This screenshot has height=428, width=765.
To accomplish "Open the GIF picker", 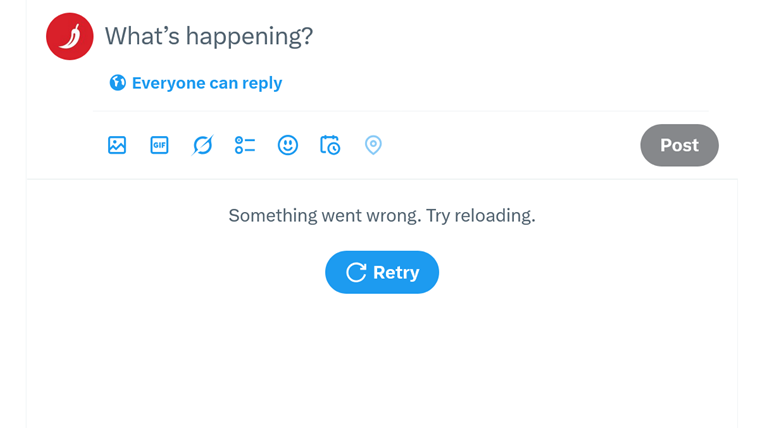I will 159,145.
